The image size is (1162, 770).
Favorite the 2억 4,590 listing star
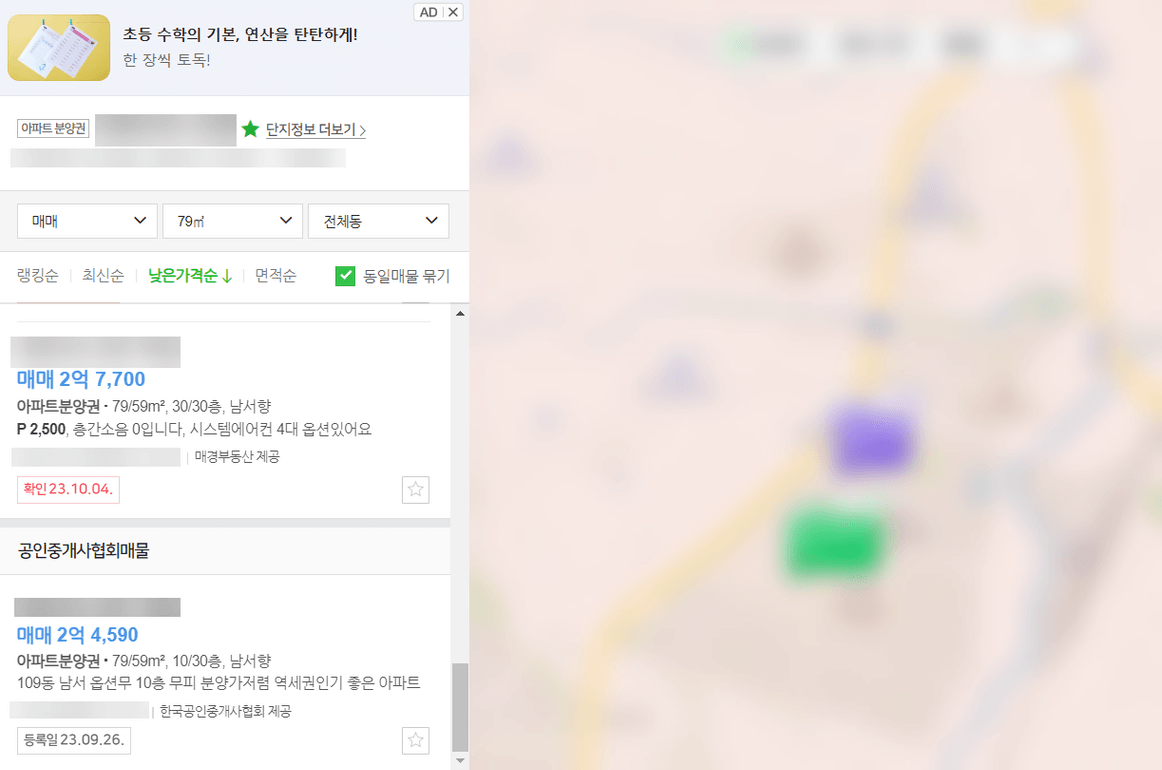[x=415, y=740]
